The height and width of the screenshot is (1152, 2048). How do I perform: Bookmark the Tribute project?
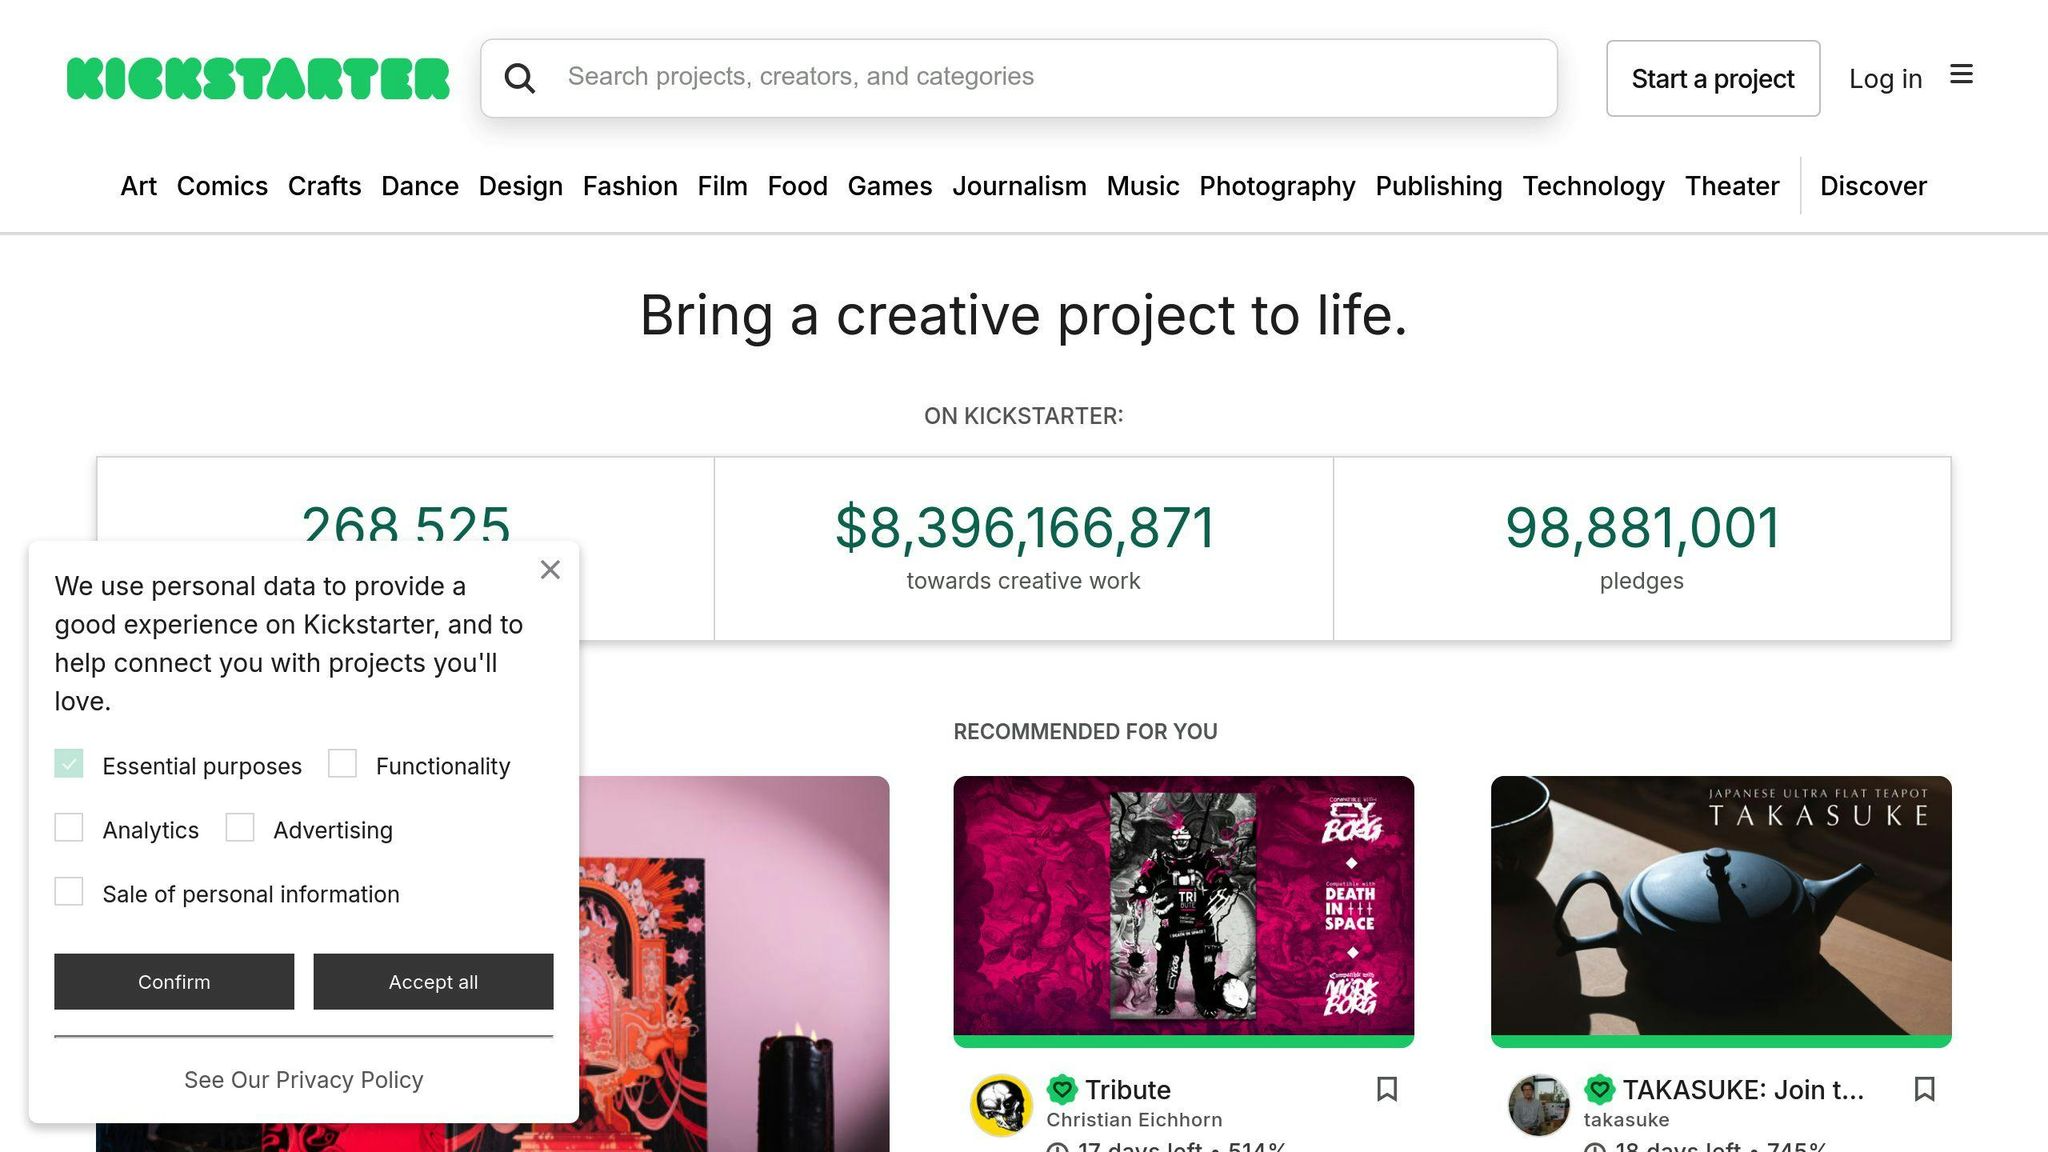click(x=1388, y=1090)
